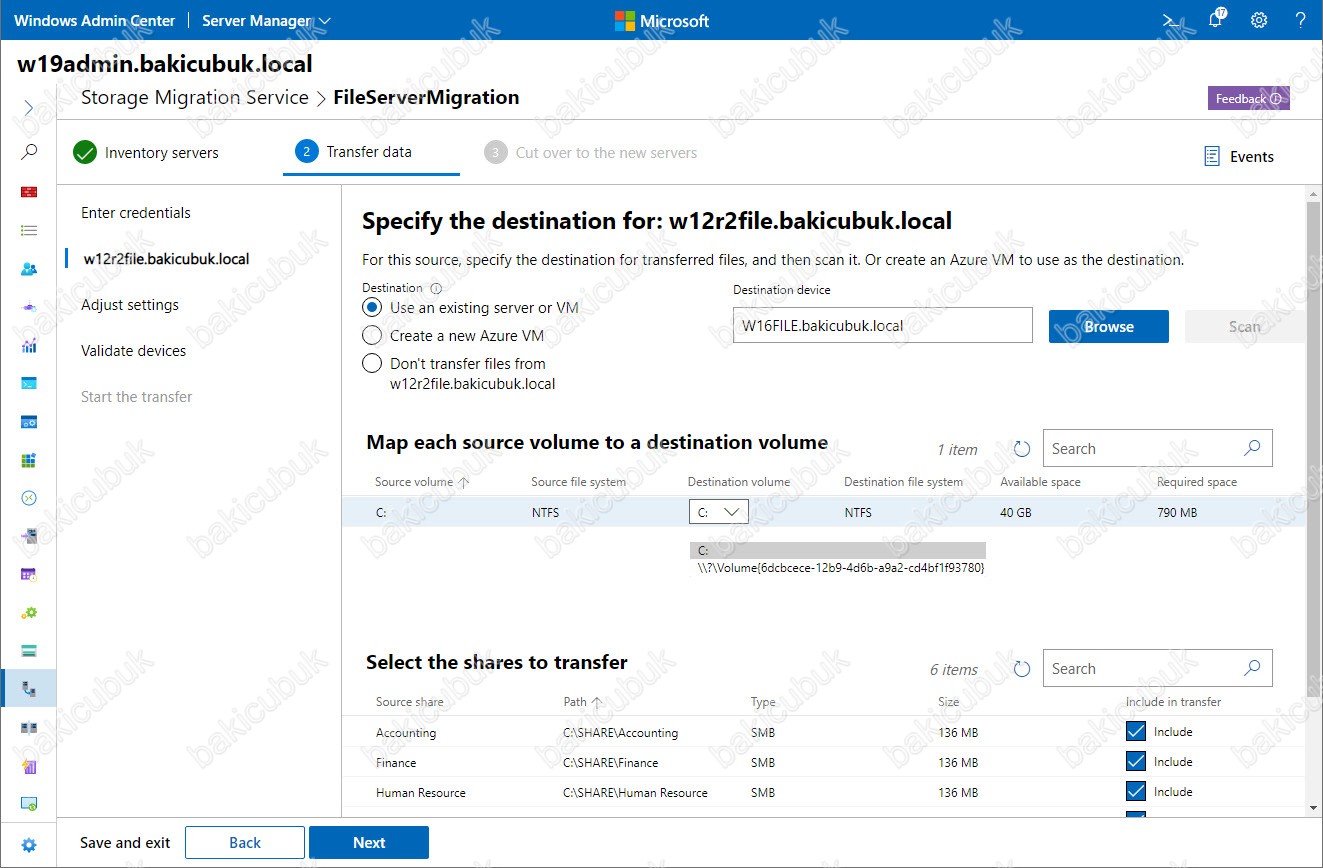The width and height of the screenshot is (1323, 868).
Task: Go to the Inventory servers step tab
Action: (x=146, y=153)
